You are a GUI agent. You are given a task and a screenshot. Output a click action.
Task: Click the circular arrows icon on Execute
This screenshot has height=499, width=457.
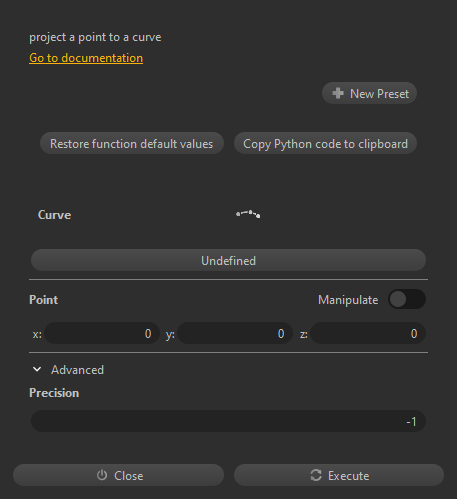pyautogui.click(x=316, y=475)
